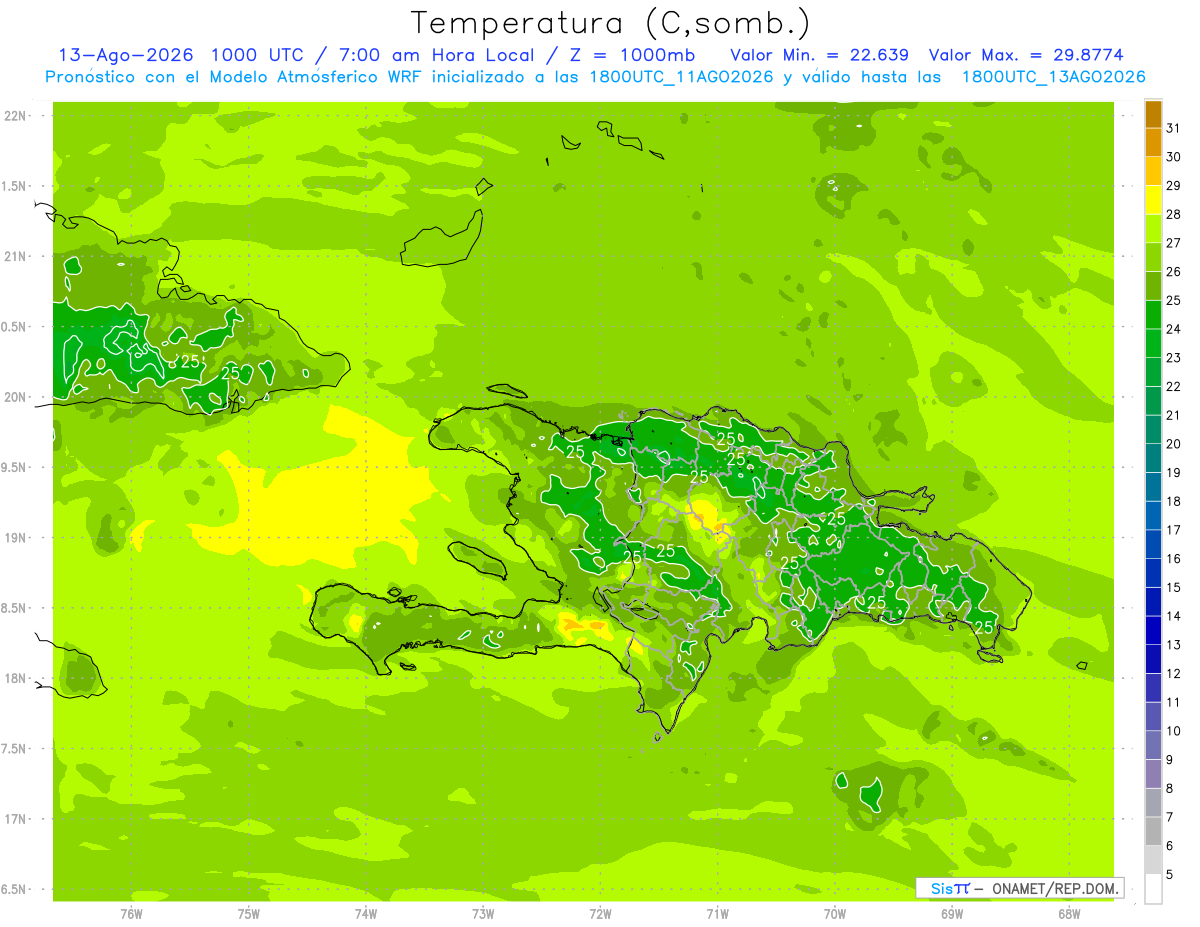Click the "73W" longitude label
1200x927 pixels.
(483, 914)
